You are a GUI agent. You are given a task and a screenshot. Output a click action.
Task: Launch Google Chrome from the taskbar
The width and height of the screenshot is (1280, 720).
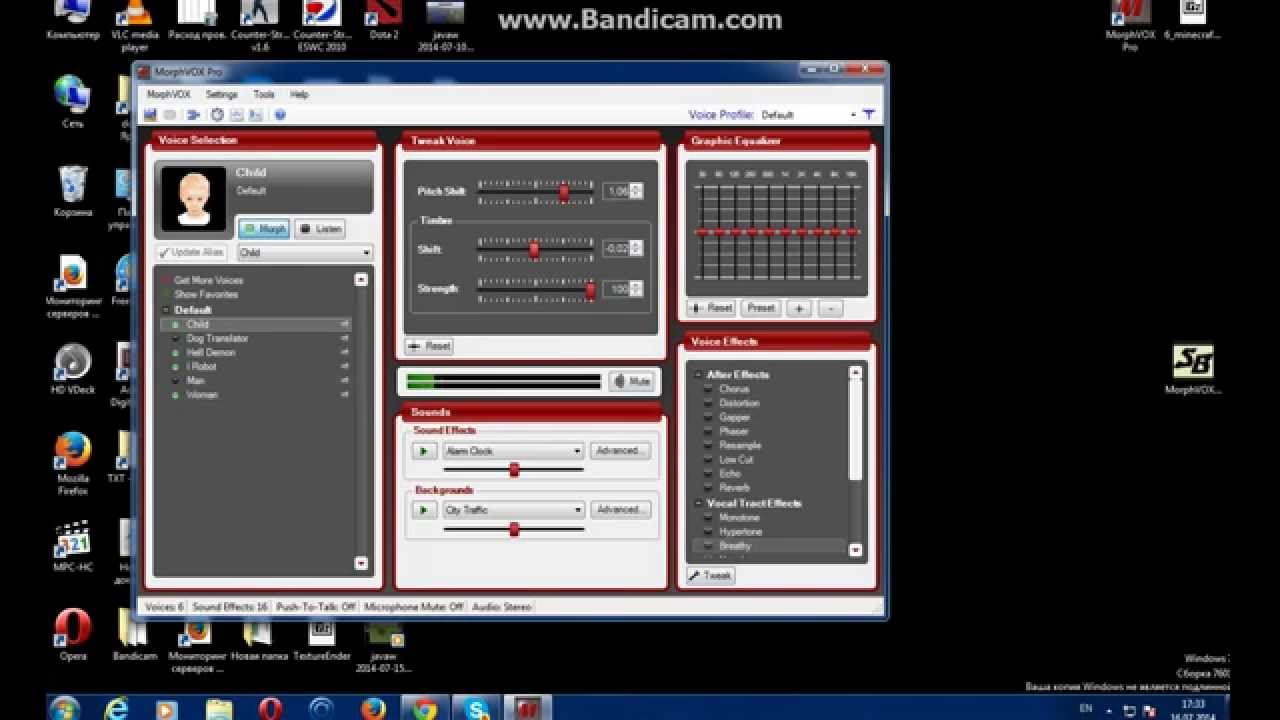(425, 708)
